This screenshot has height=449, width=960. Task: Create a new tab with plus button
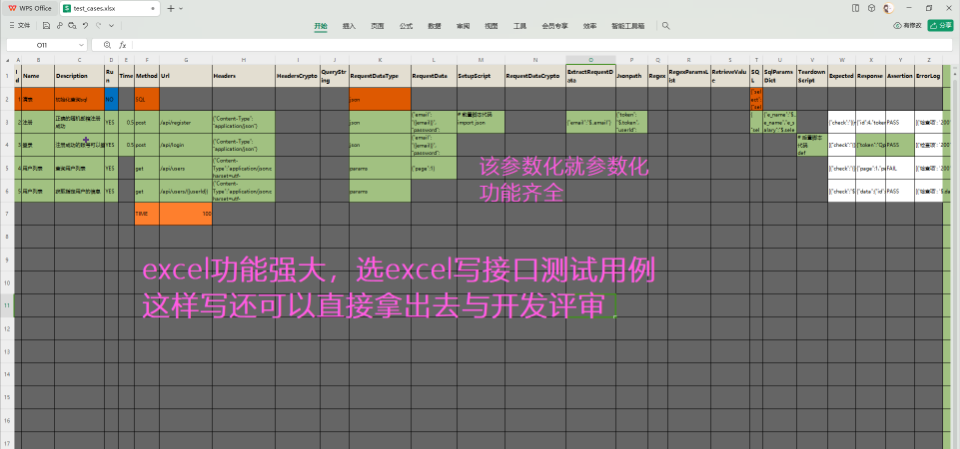[171, 8]
